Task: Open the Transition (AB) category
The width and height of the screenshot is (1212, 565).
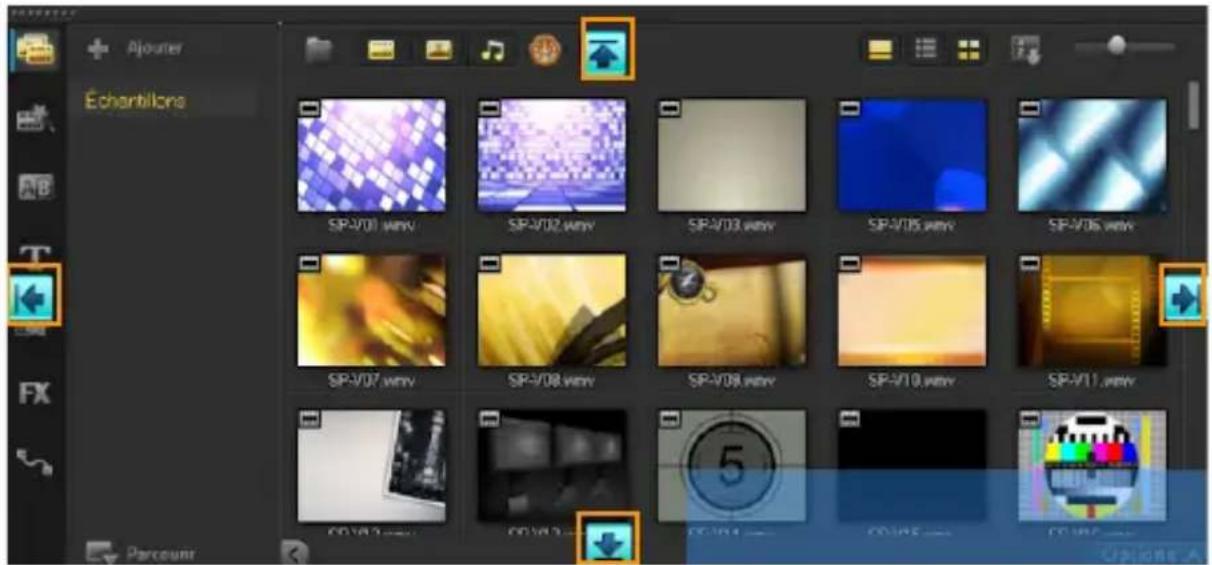Action: 35,188
